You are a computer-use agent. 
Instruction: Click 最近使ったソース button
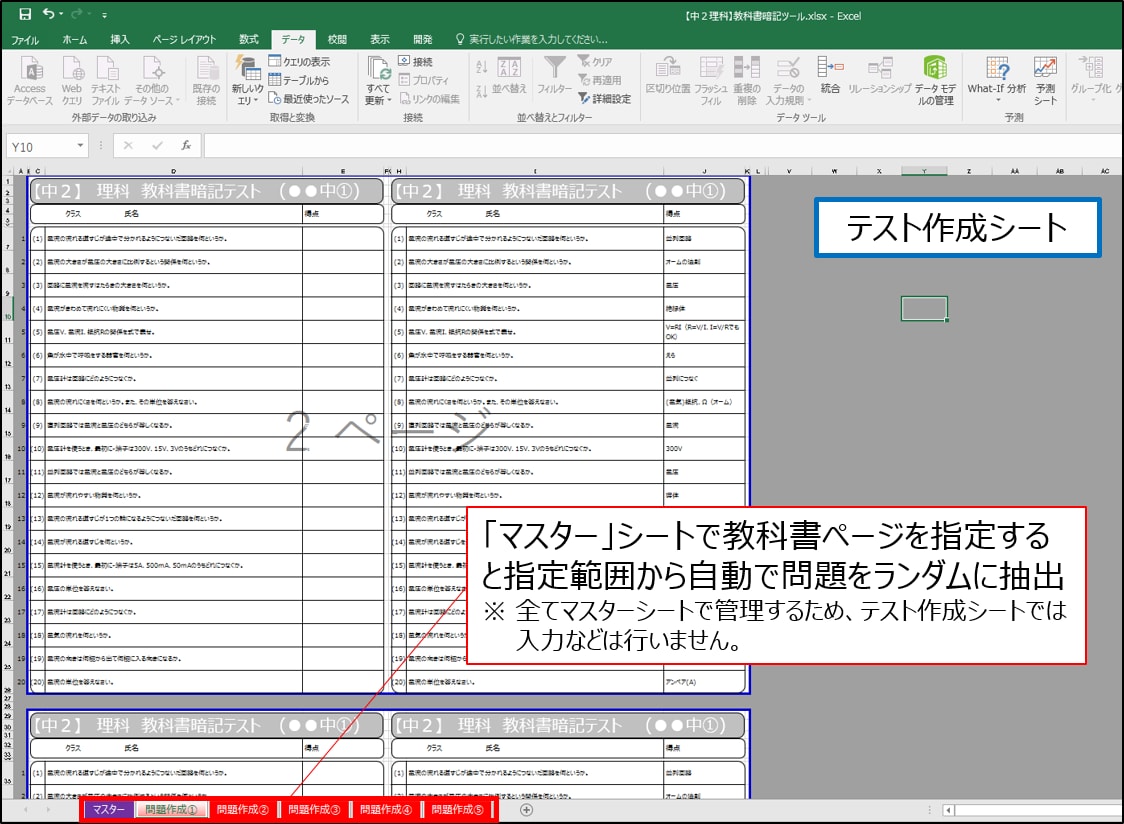(x=309, y=99)
